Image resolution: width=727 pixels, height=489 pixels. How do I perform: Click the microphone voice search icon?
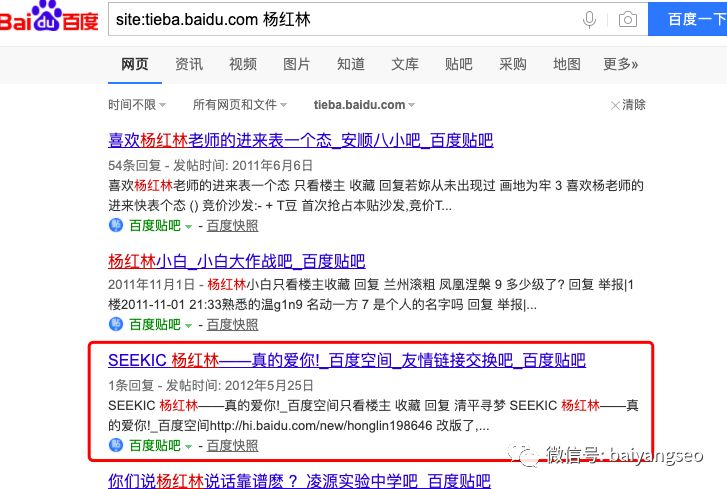pos(590,19)
